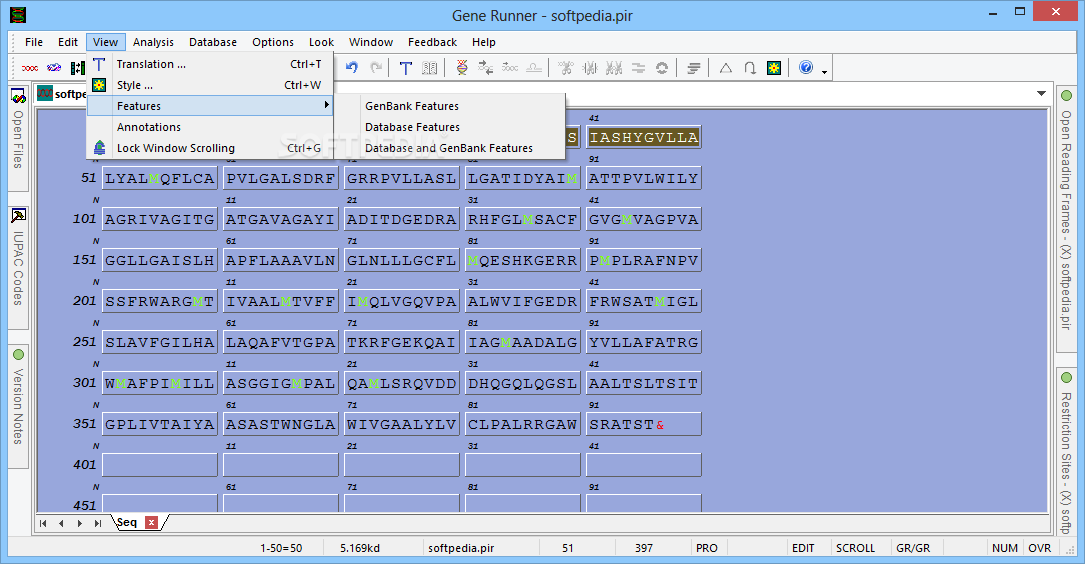1085x564 pixels.
Task: Go to last sheet tab navigation arrow
Action: point(98,523)
